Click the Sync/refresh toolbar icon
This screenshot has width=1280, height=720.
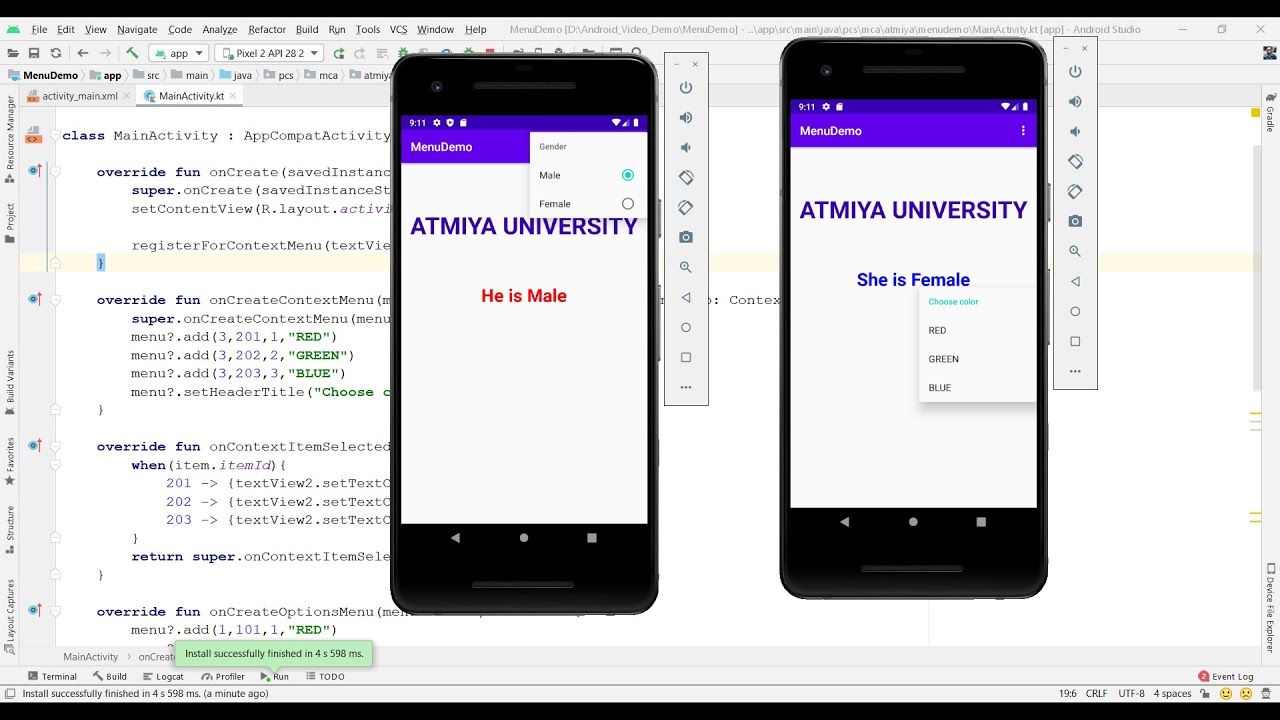pos(56,53)
